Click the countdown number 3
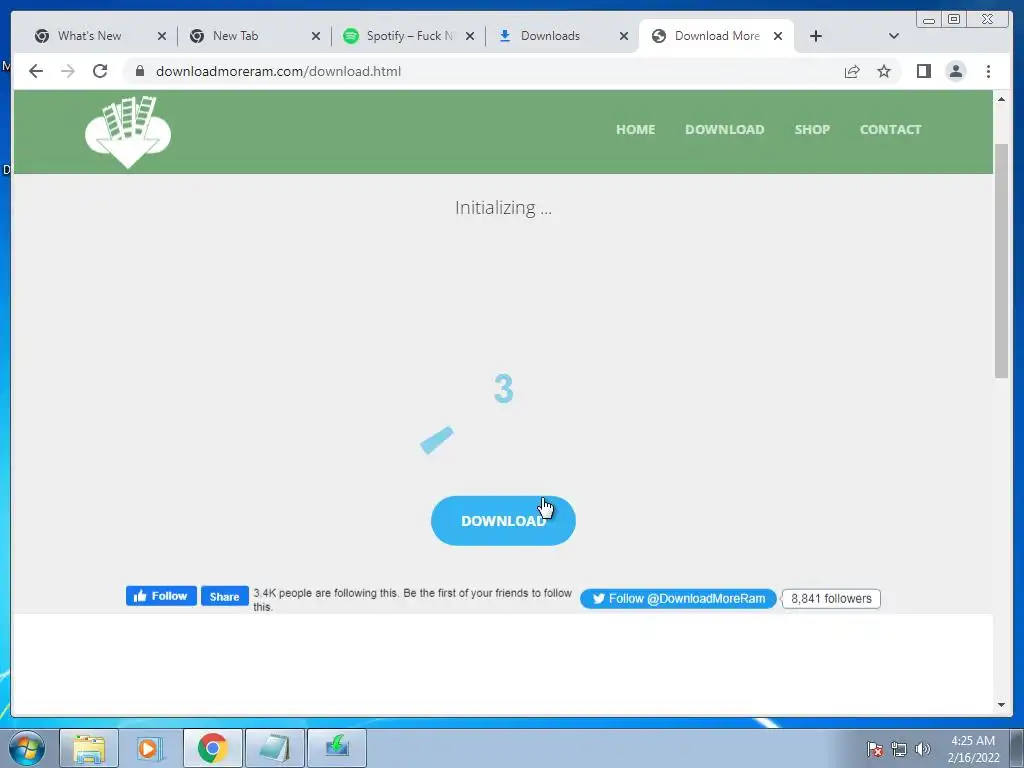This screenshot has height=768, width=1024. [x=504, y=389]
